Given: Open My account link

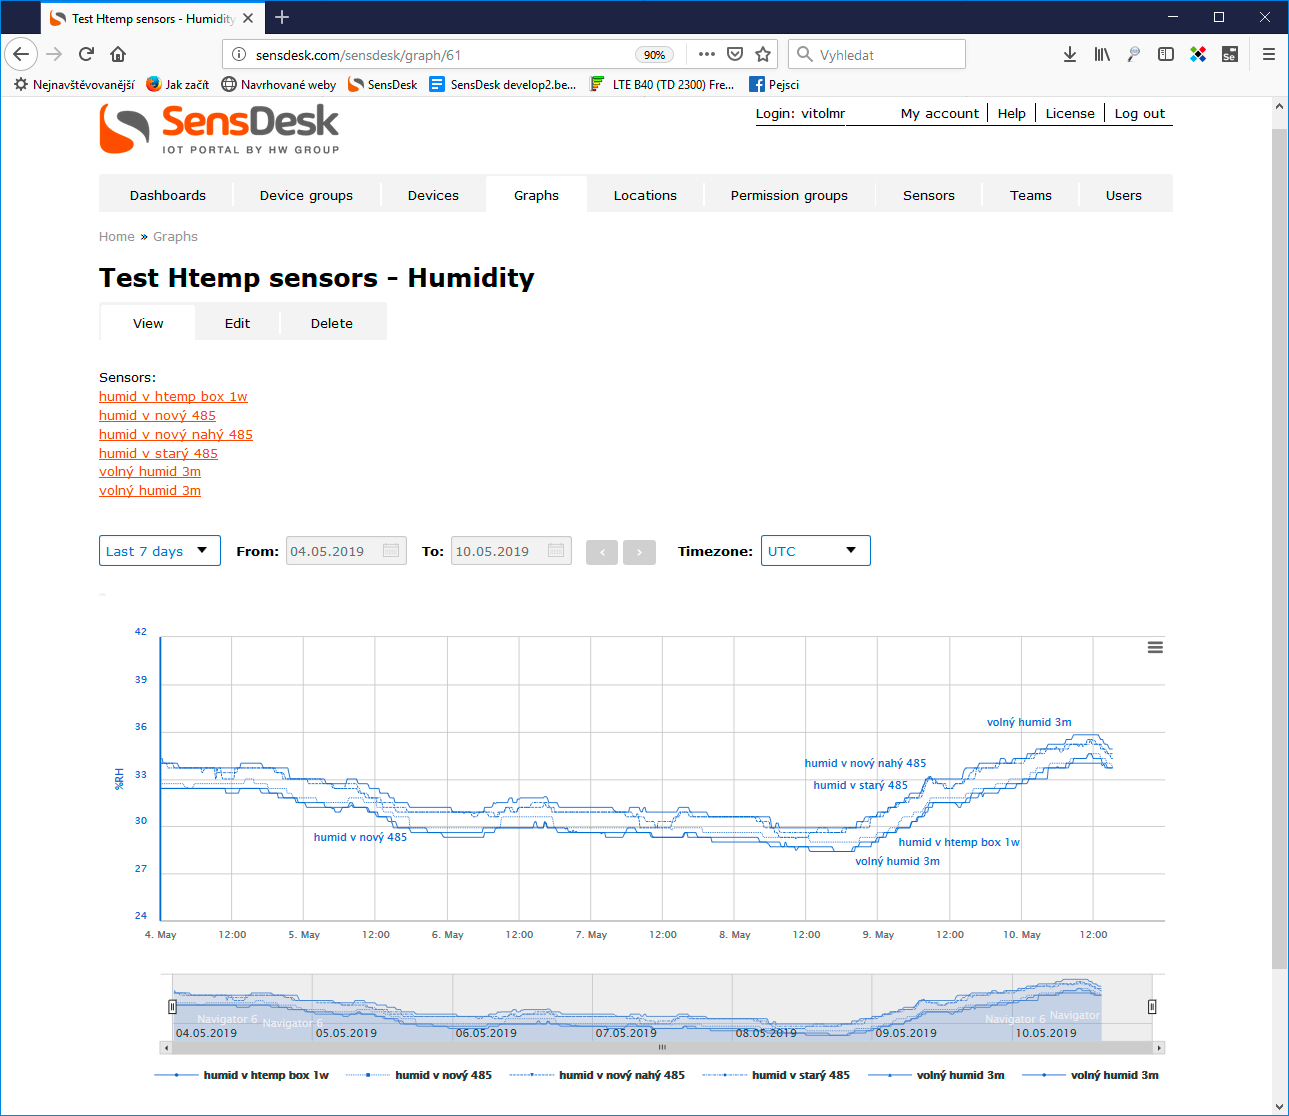Looking at the screenshot, I should point(940,113).
